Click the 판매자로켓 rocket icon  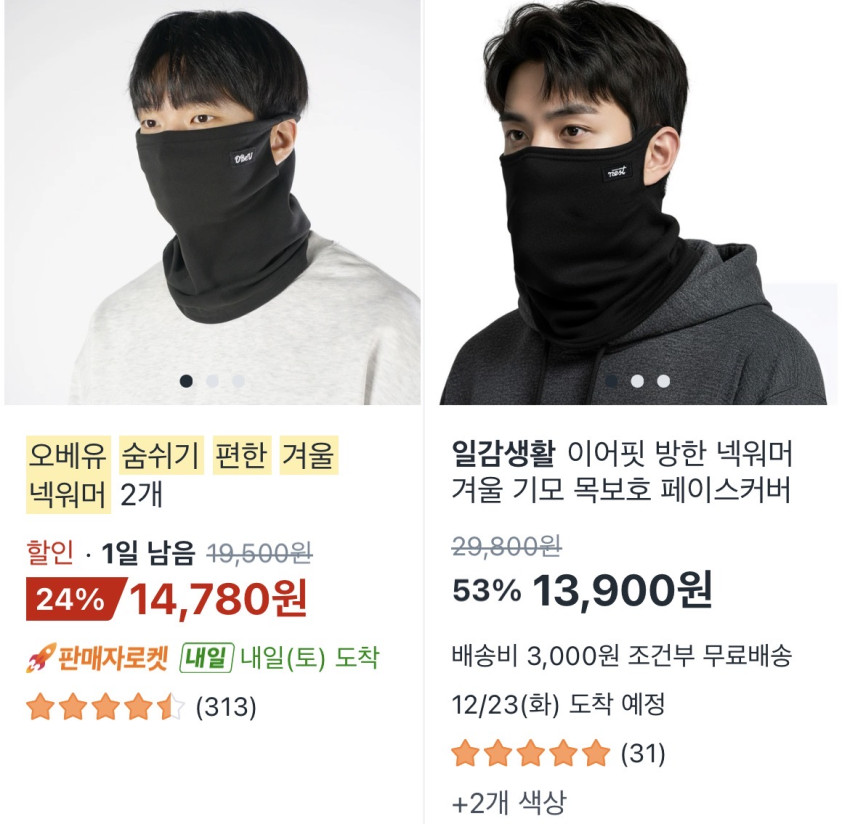click(x=39, y=658)
